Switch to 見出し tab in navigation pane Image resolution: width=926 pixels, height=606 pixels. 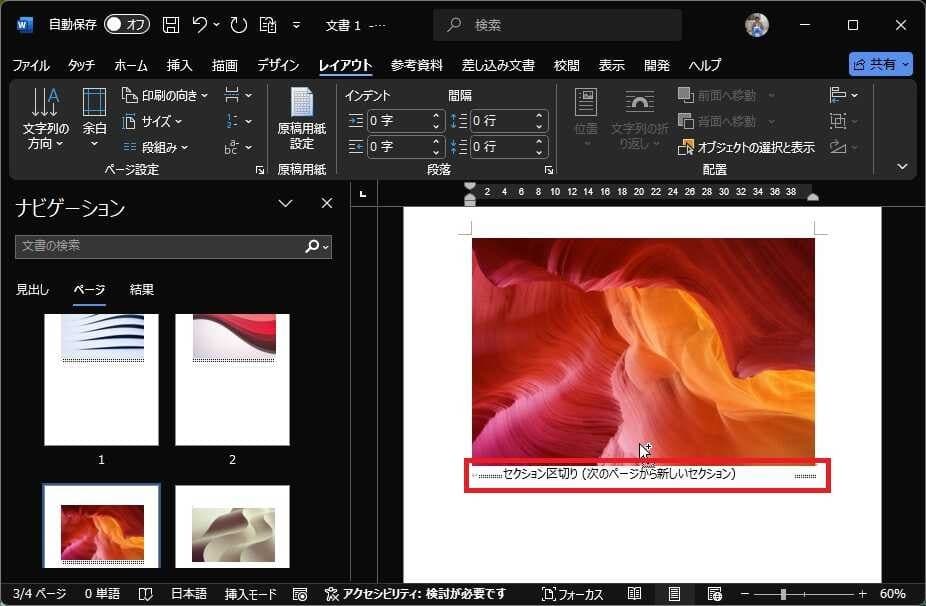pos(32,290)
